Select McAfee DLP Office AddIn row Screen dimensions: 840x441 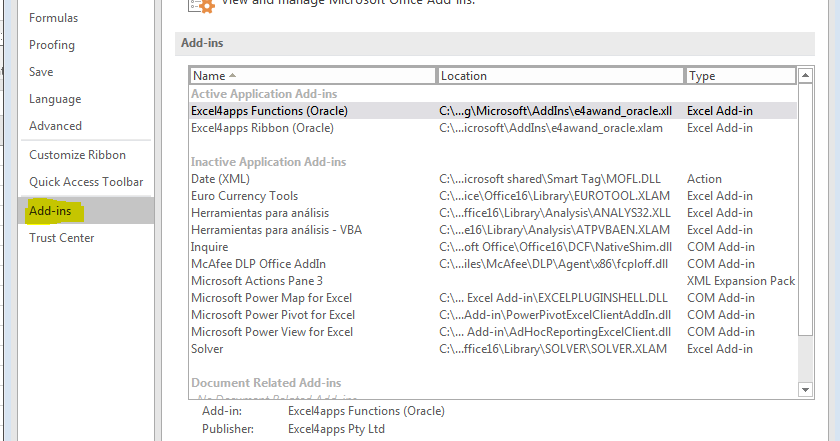coord(493,264)
